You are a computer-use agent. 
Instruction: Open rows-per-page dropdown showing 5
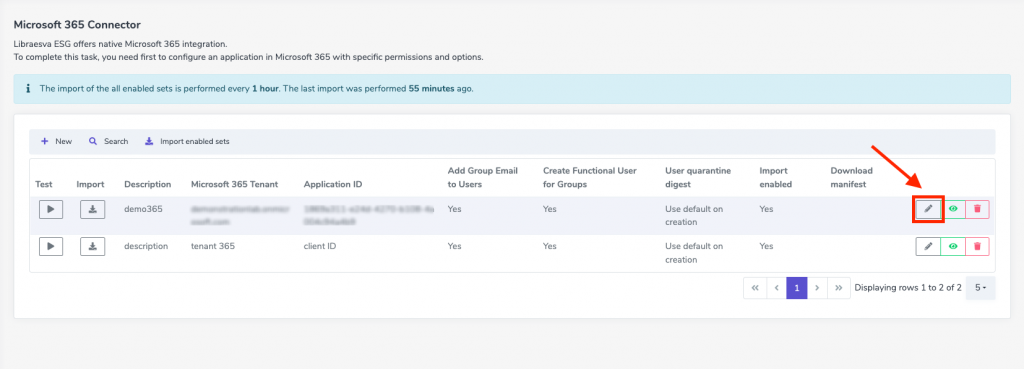(980, 287)
